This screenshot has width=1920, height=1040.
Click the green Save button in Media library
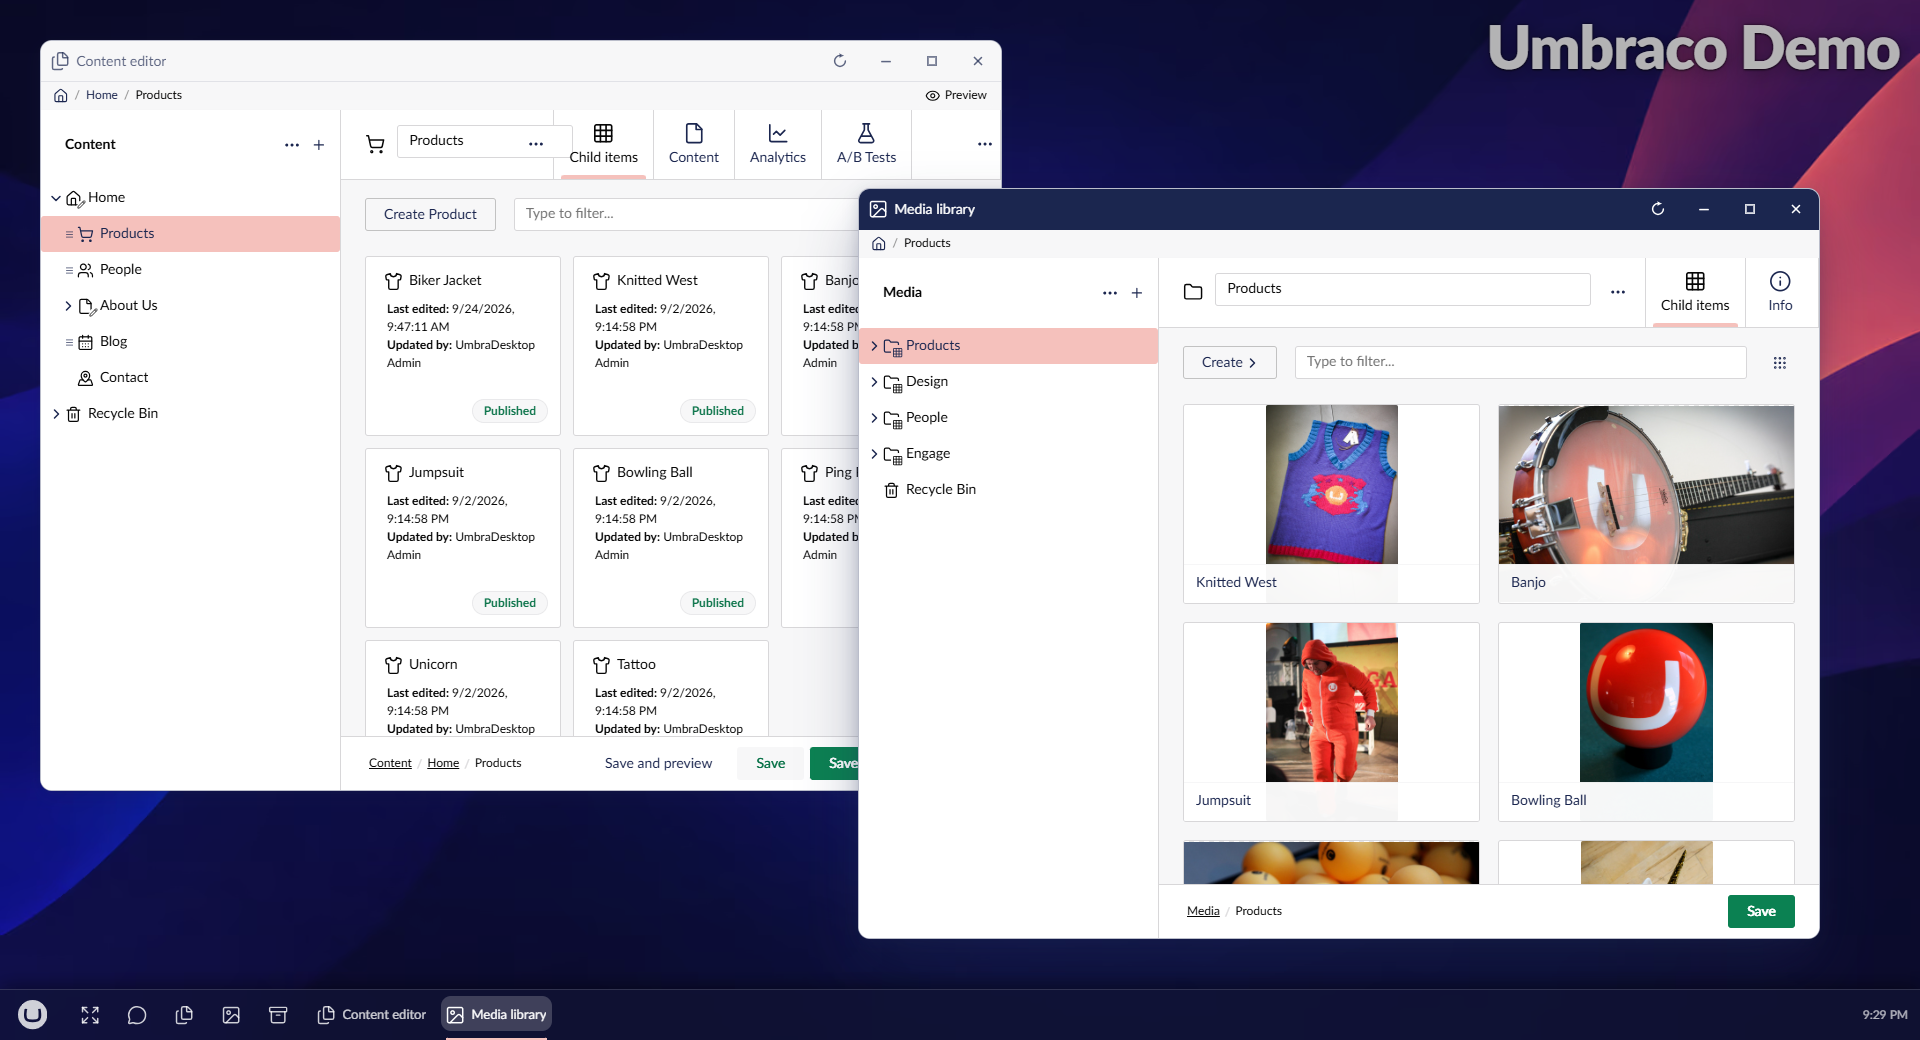[1761, 911]
